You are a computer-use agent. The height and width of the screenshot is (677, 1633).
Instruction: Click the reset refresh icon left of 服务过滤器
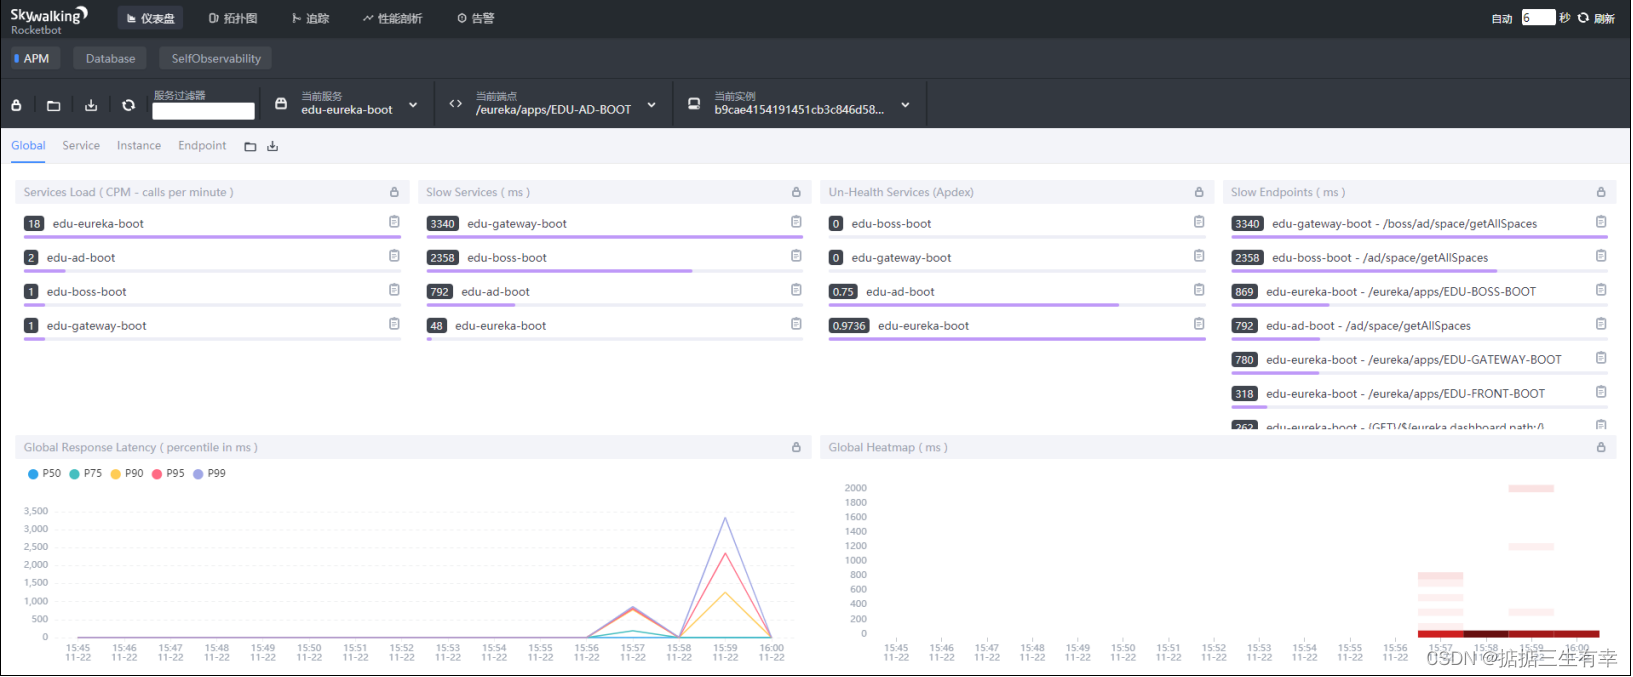tap(128, 105)
